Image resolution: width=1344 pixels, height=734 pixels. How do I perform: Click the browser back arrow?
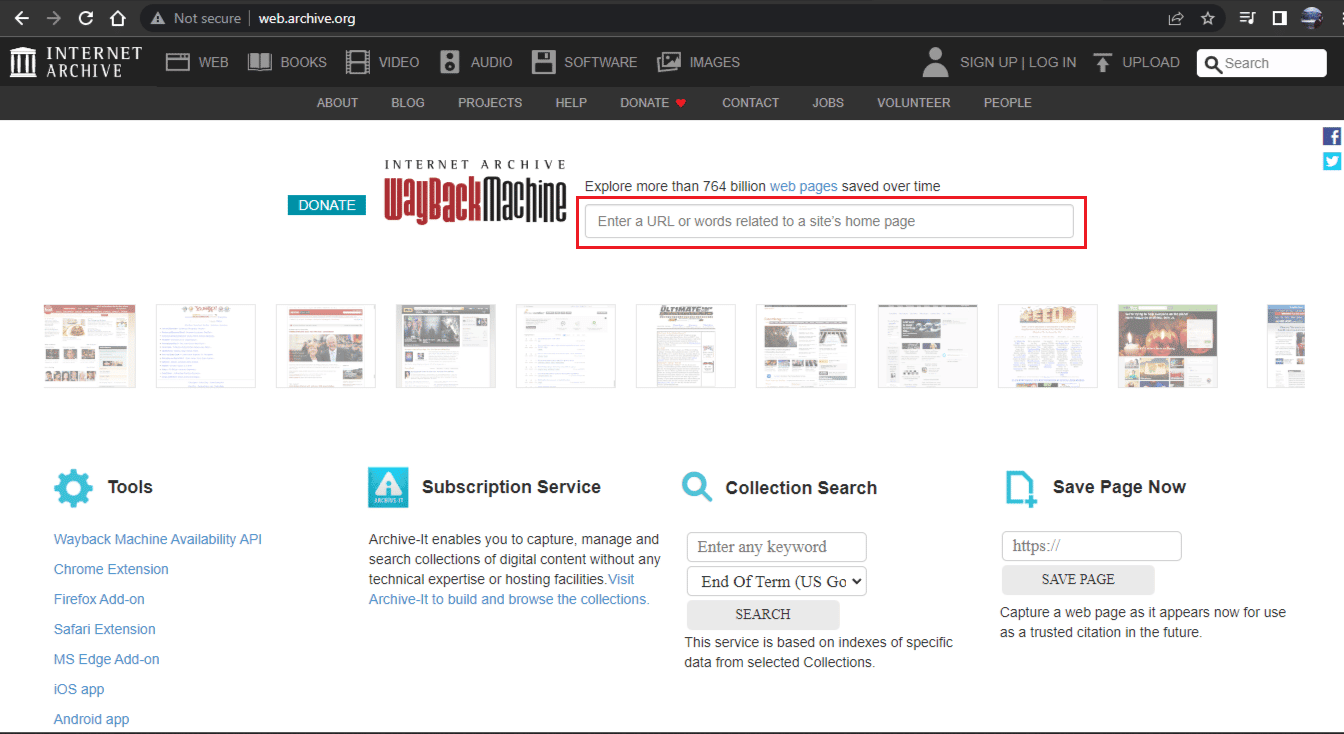pos(22,18)
